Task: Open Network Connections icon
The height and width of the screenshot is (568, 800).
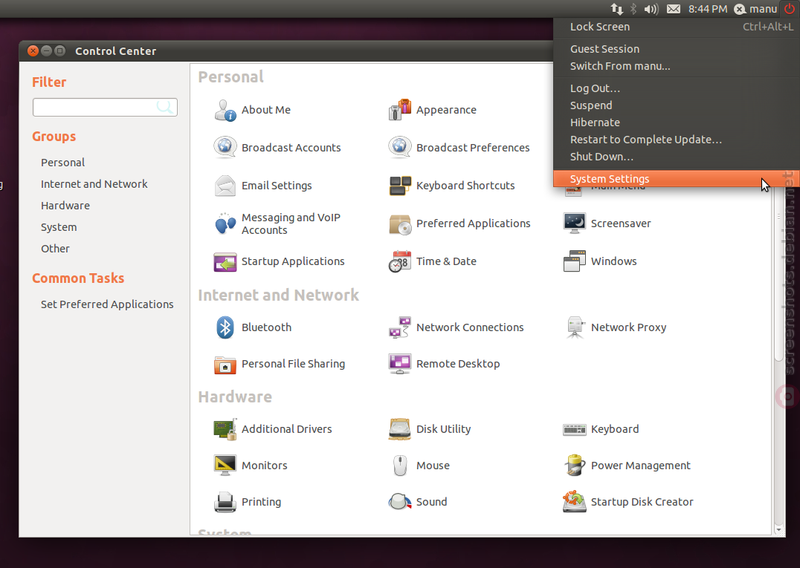Action: click(399, 328)
